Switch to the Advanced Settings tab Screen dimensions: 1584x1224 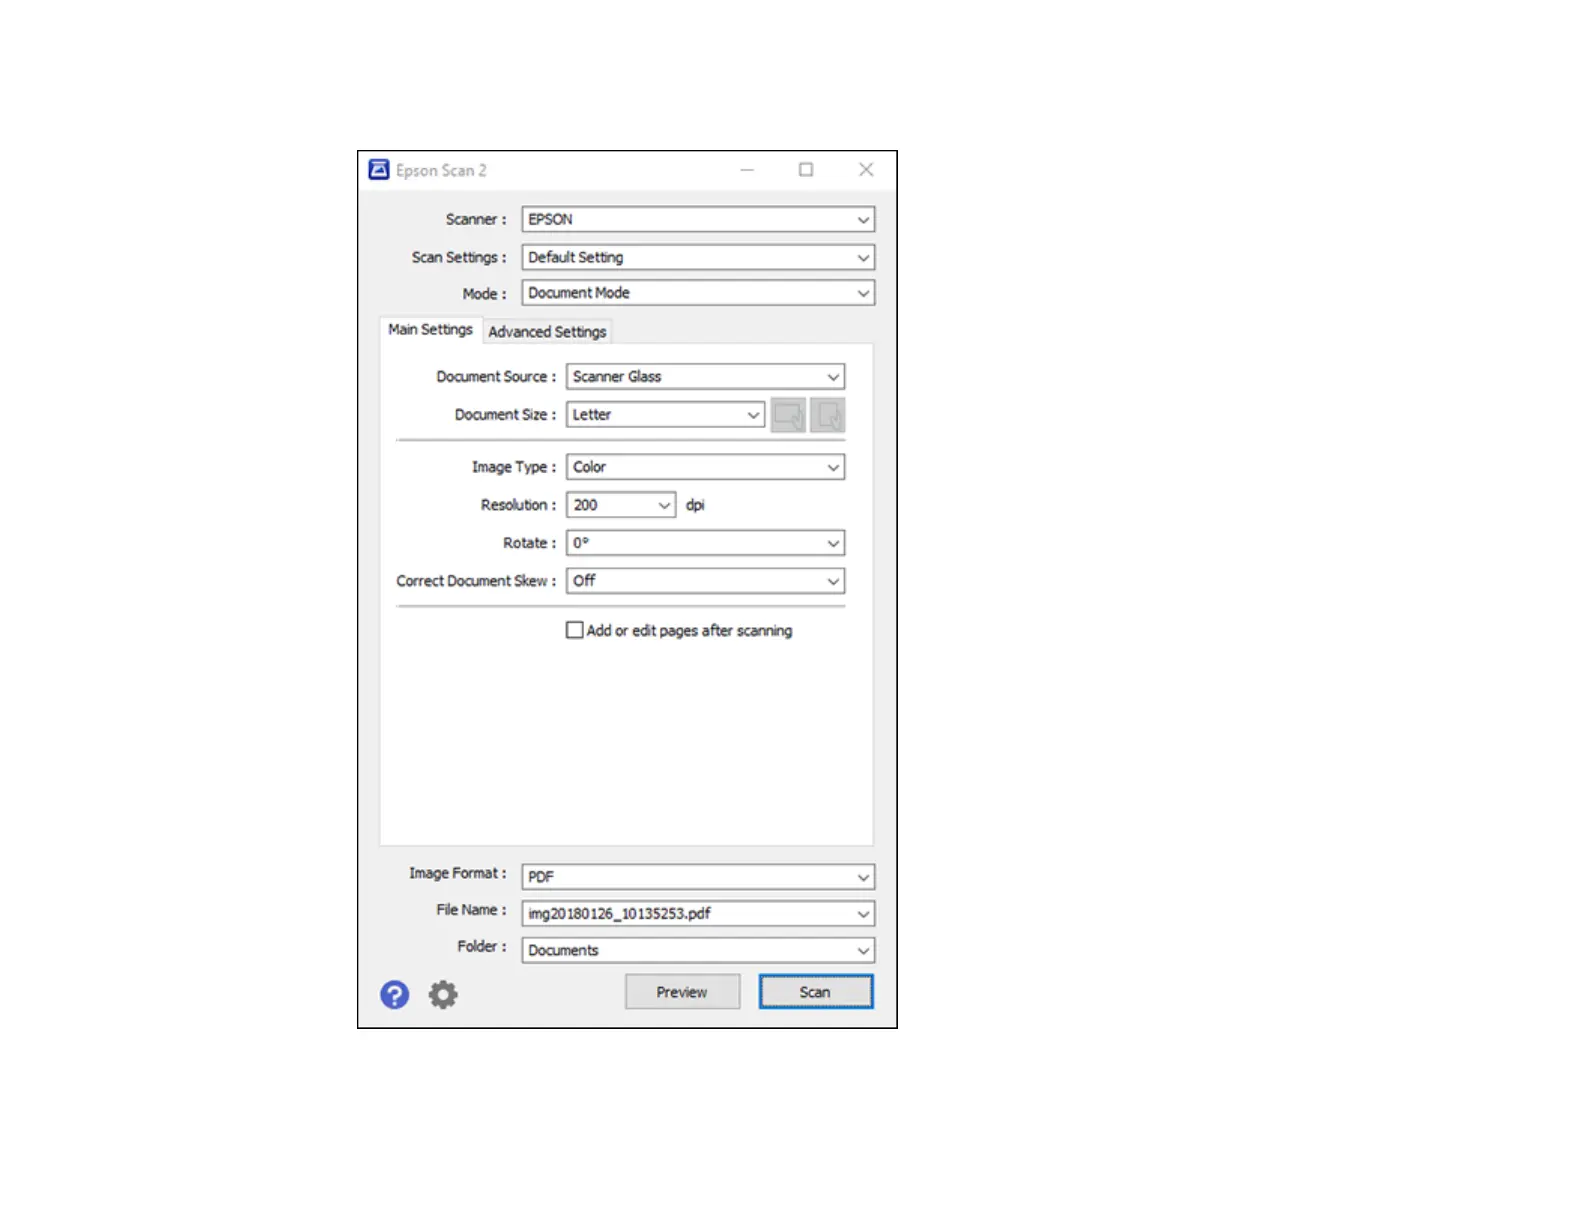point(547,332)
